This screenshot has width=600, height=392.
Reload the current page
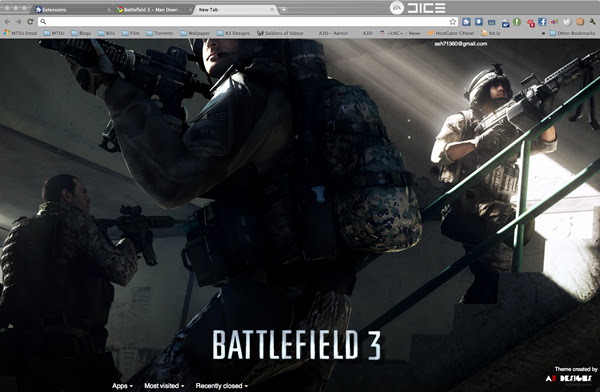click(30, 22)
